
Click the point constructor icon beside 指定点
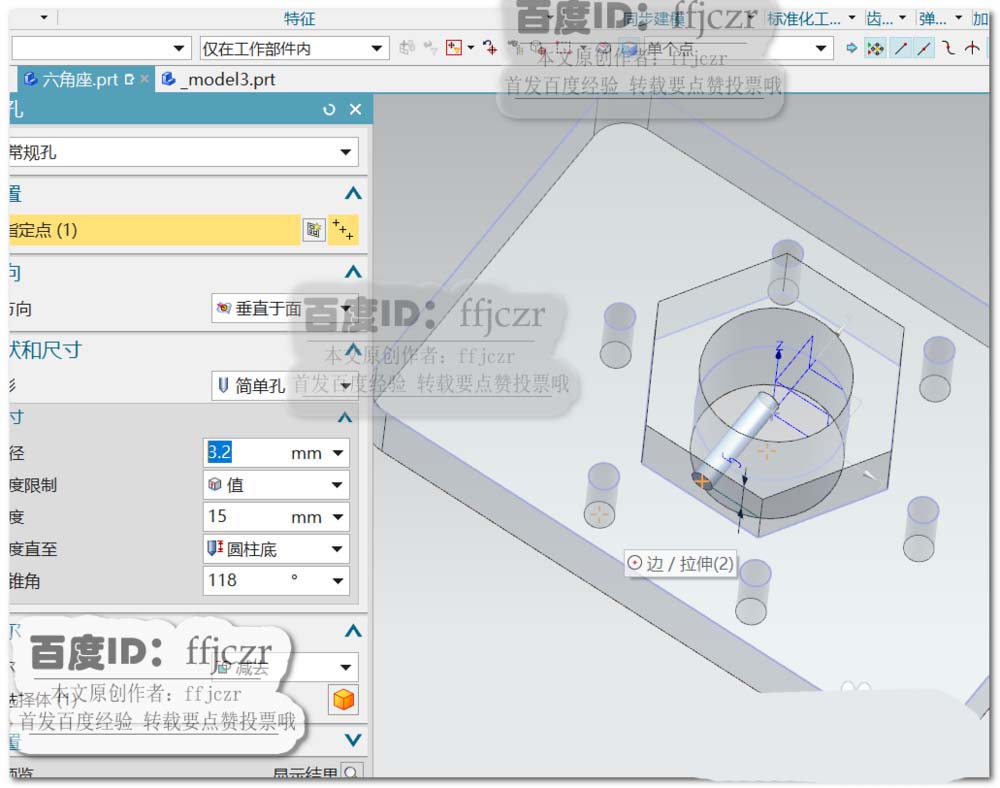pyautogui.click(x=343, y=230)
